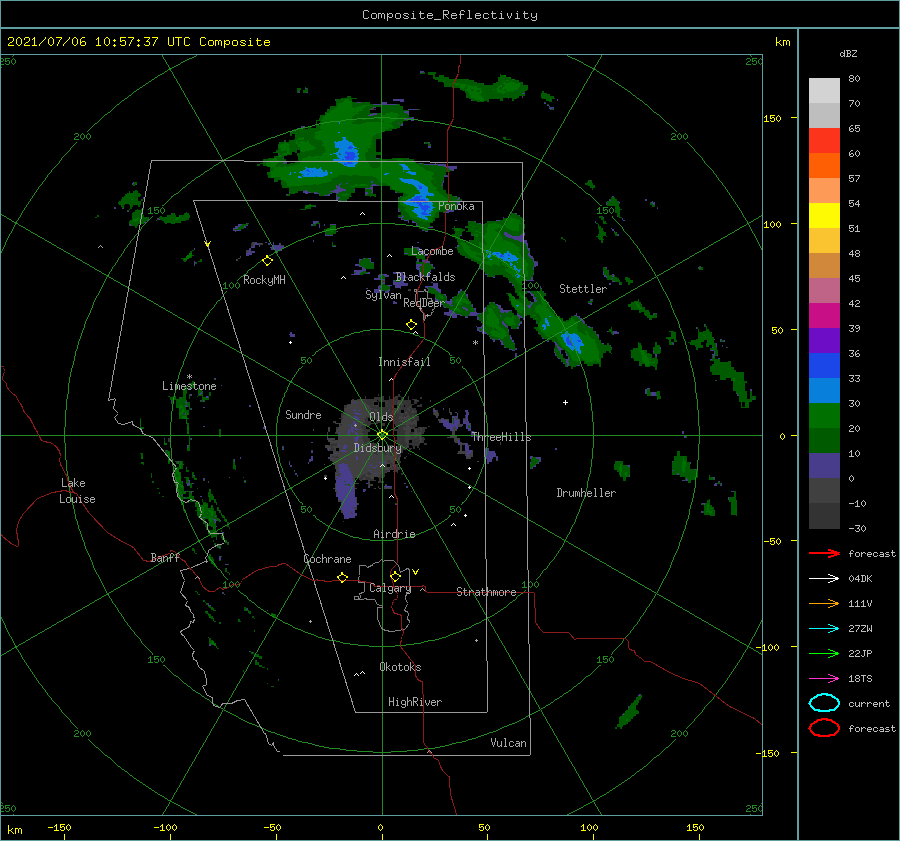Click the Sundre city label

[303, 414]
